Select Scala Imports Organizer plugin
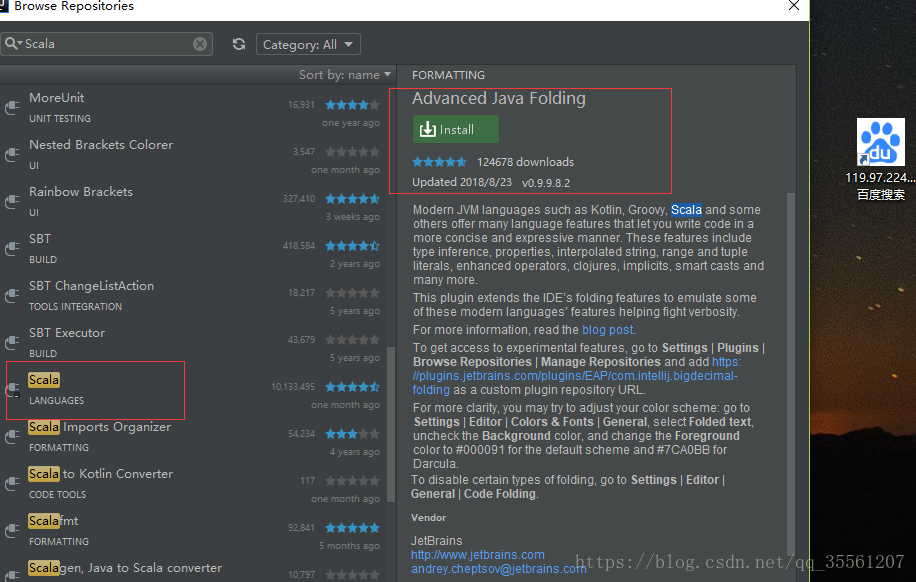The height and width of the screenshot is (582, 916). (x=100, y=427)
